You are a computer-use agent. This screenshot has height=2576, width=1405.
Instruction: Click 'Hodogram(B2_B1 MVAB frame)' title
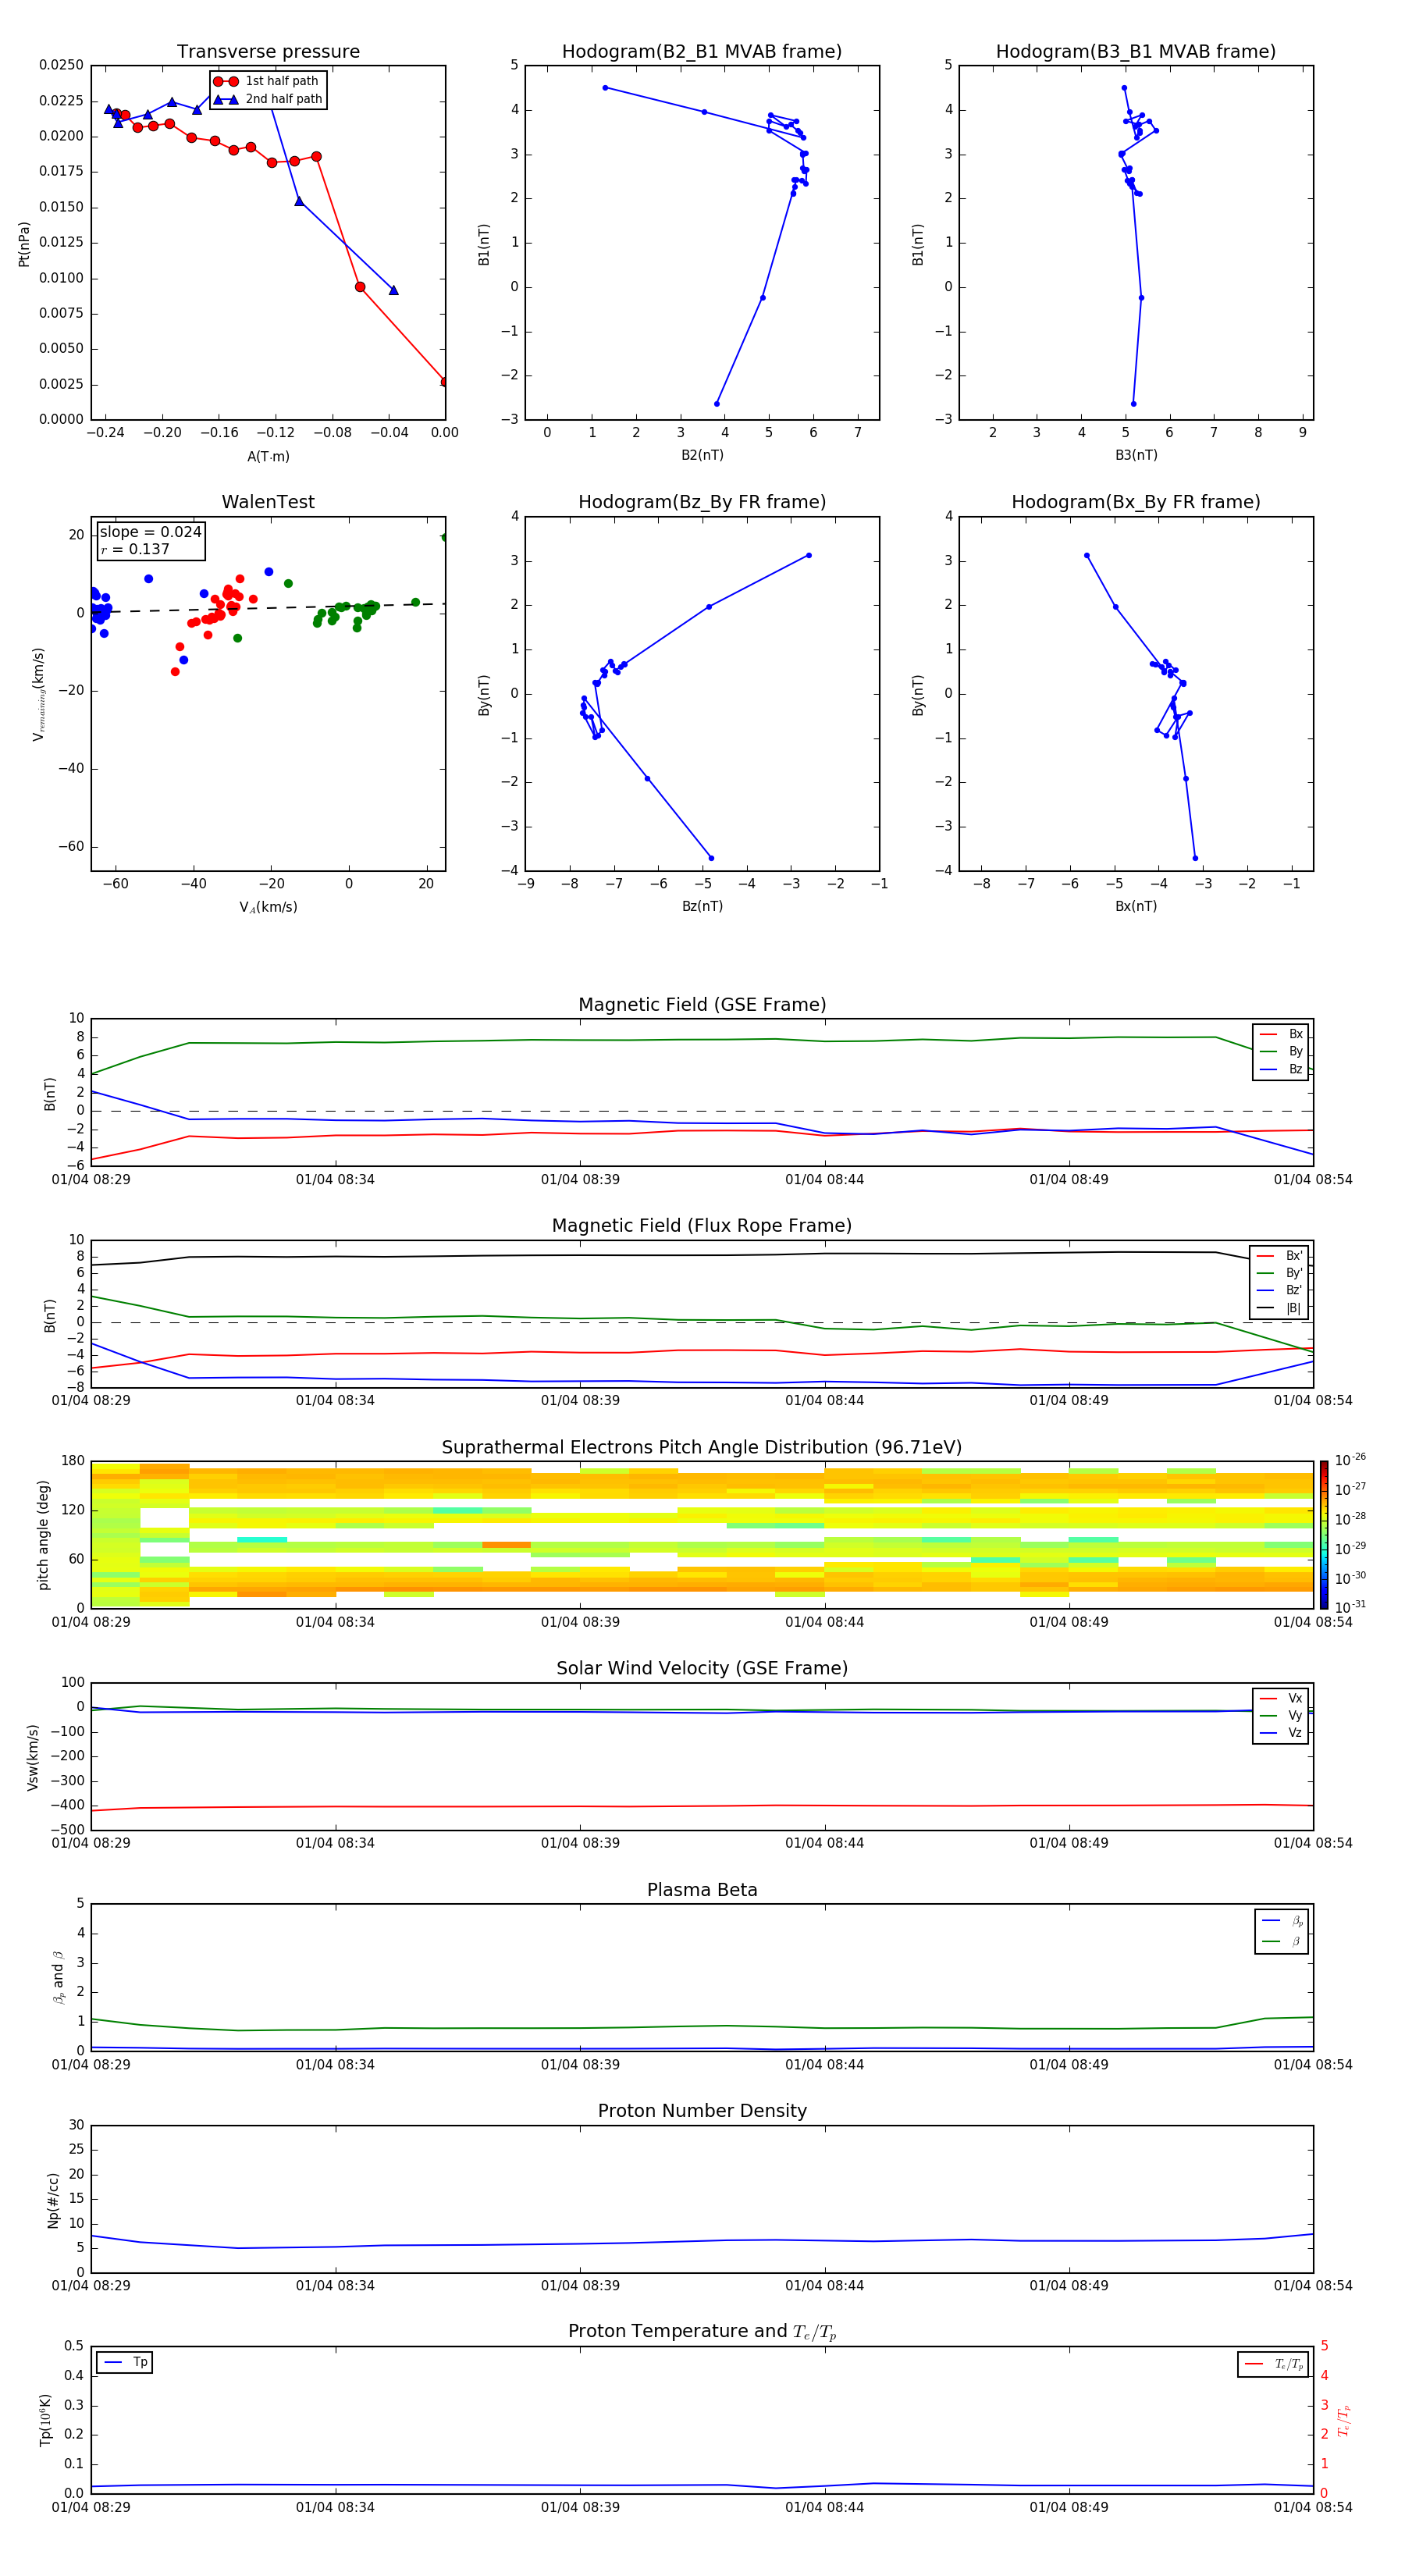(x=702, y=51)
